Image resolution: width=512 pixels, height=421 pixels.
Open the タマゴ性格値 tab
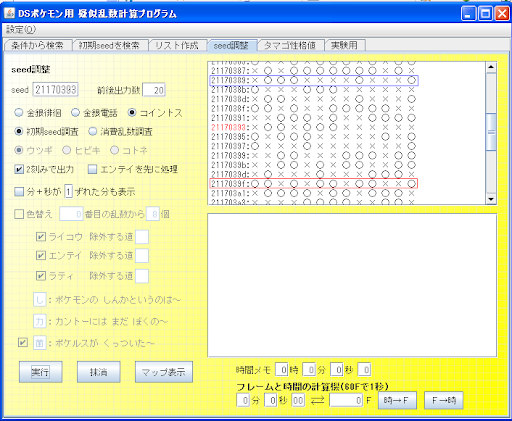pos(290,45)
